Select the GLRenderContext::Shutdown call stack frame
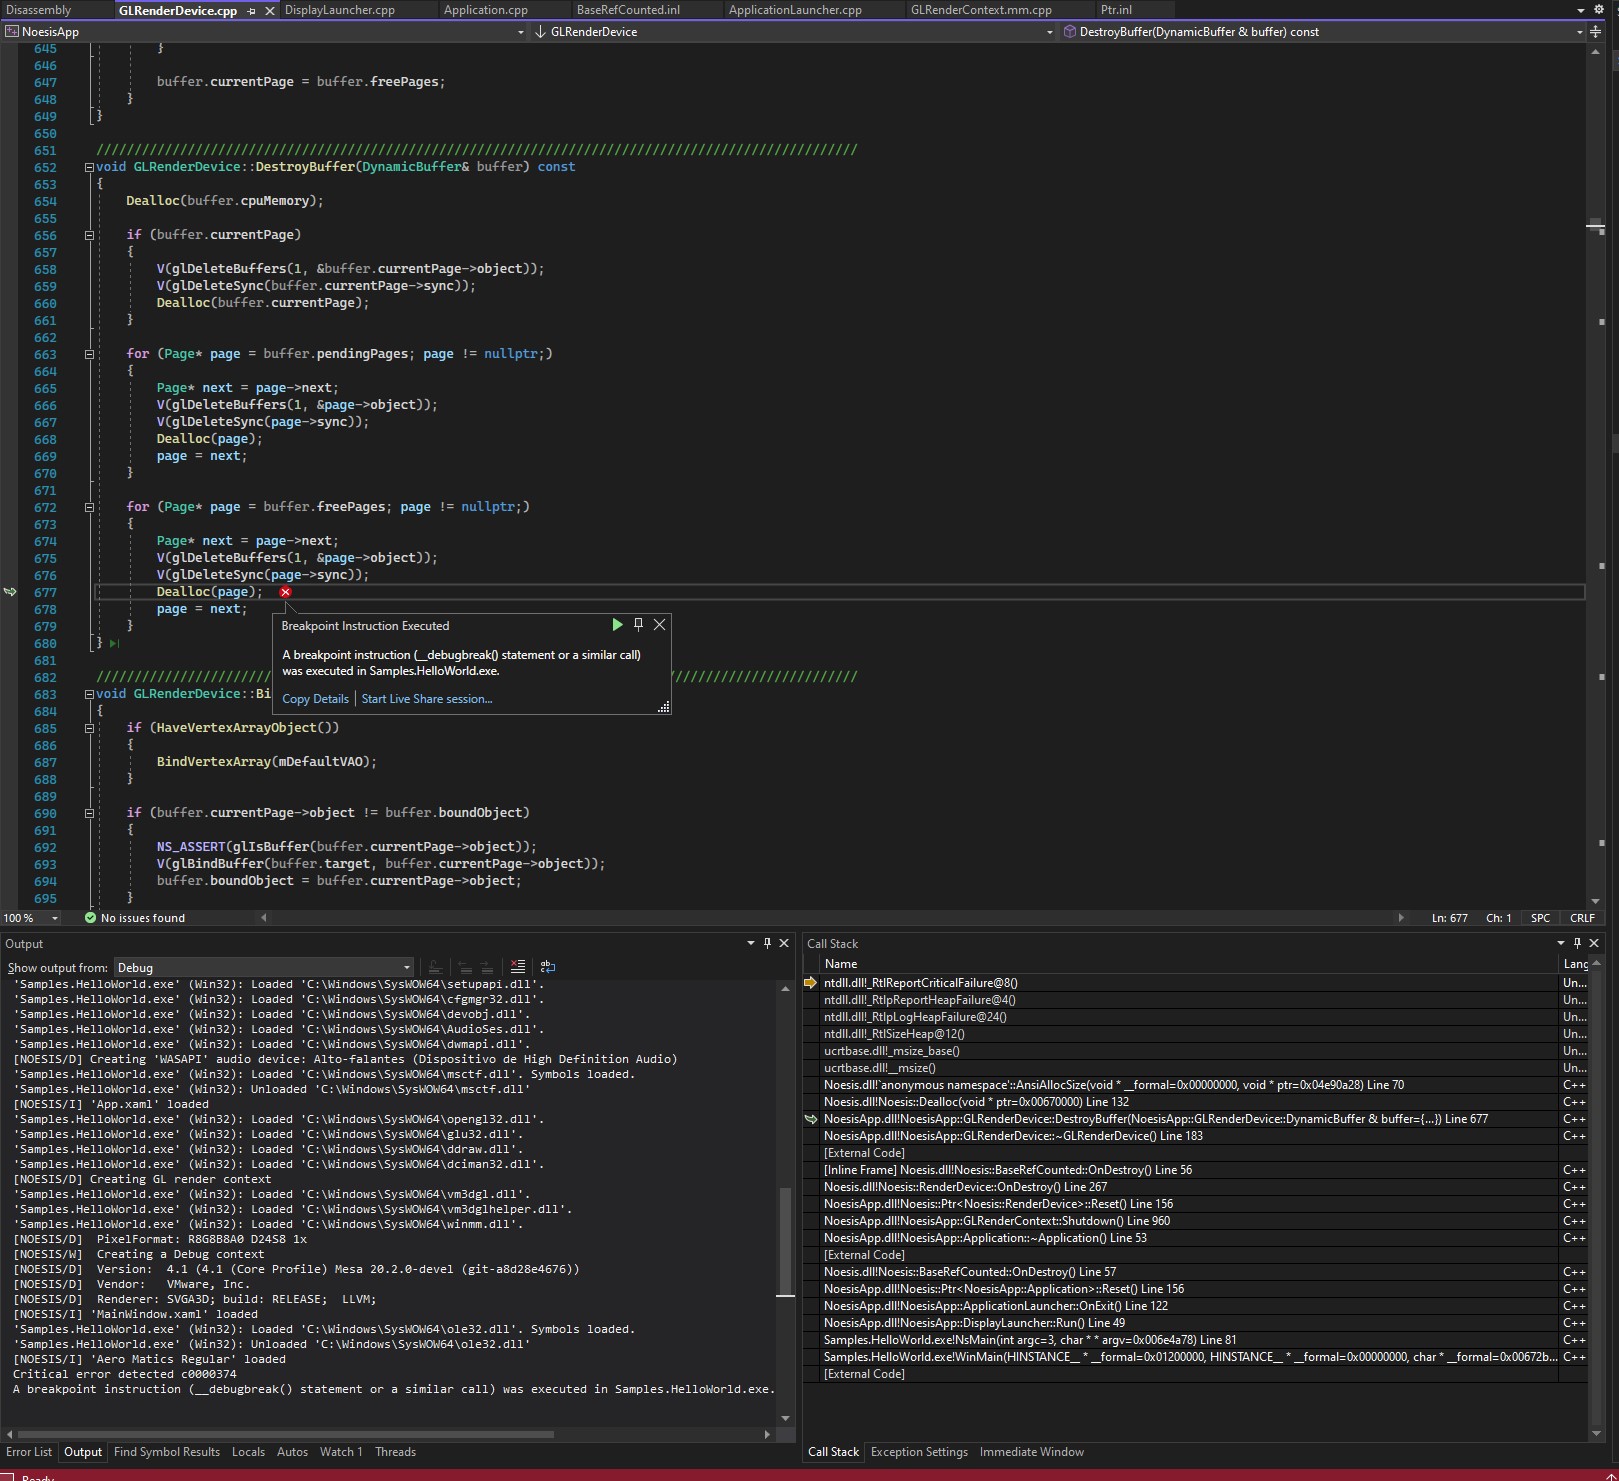 pyautogui.click(x=996, y=1221)
